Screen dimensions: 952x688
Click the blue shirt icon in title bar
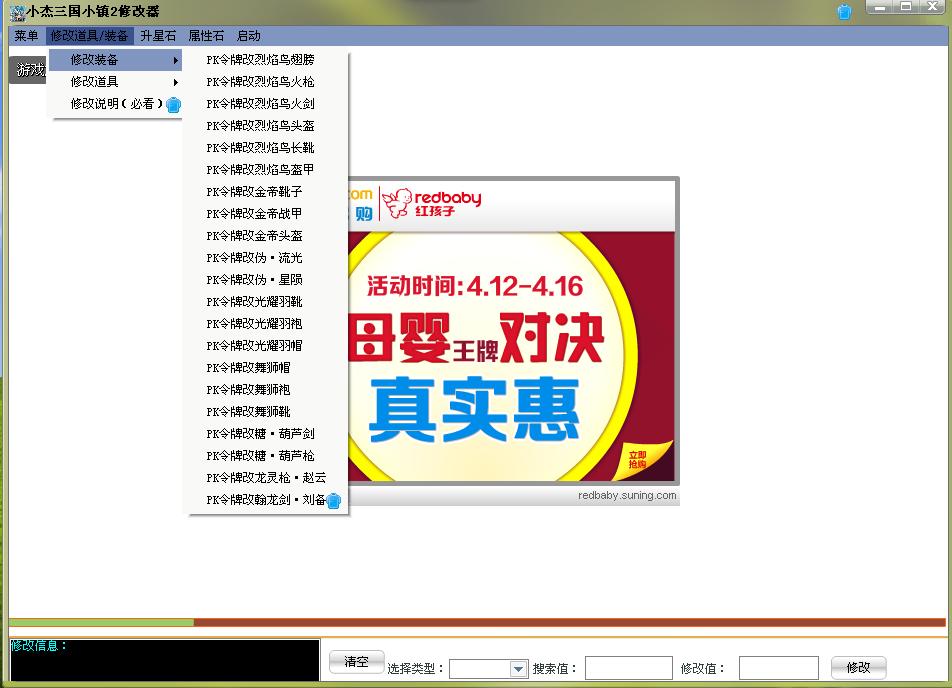coord(844,12)
